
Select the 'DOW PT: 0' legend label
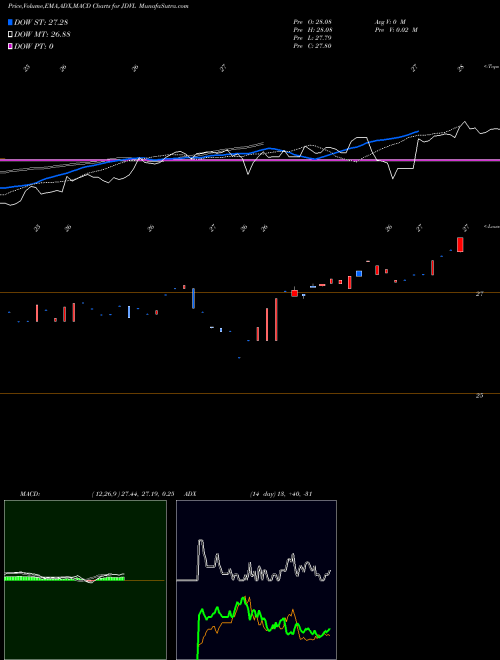[x=34, y=46]
